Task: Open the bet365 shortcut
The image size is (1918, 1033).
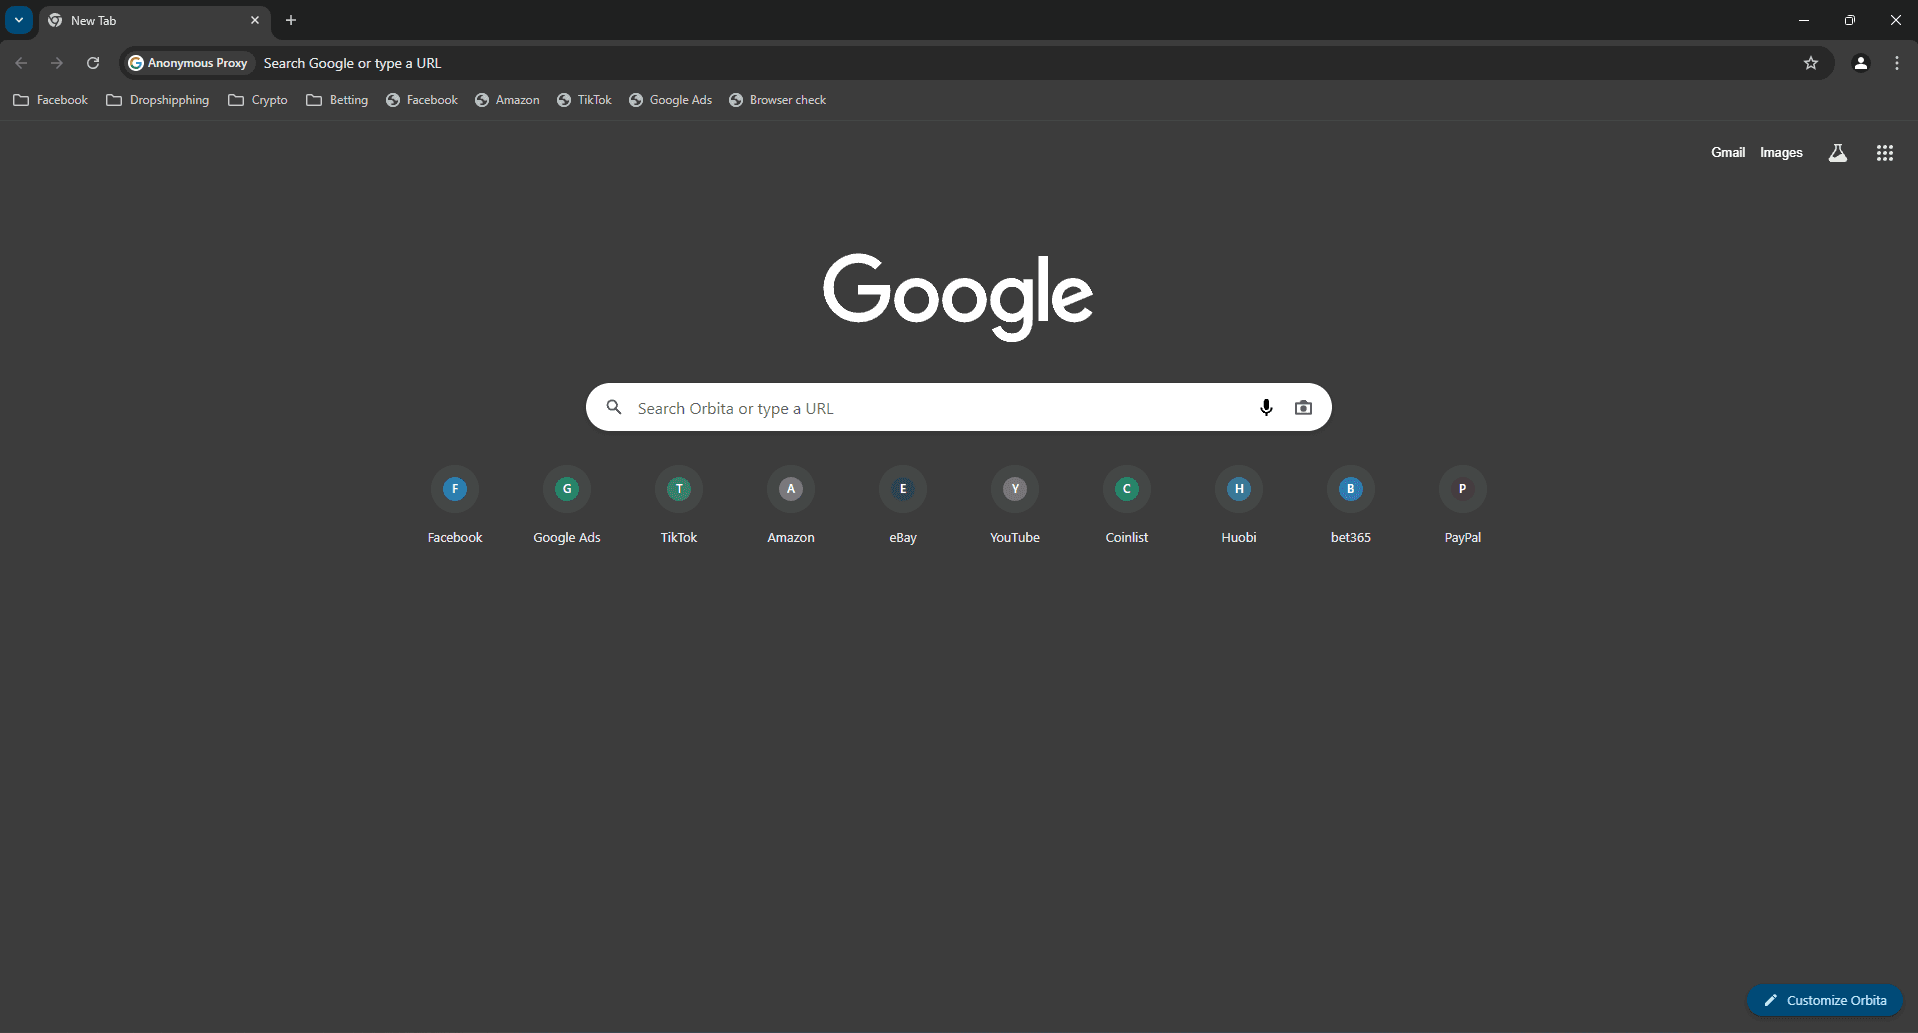Action: (1350, 489)
